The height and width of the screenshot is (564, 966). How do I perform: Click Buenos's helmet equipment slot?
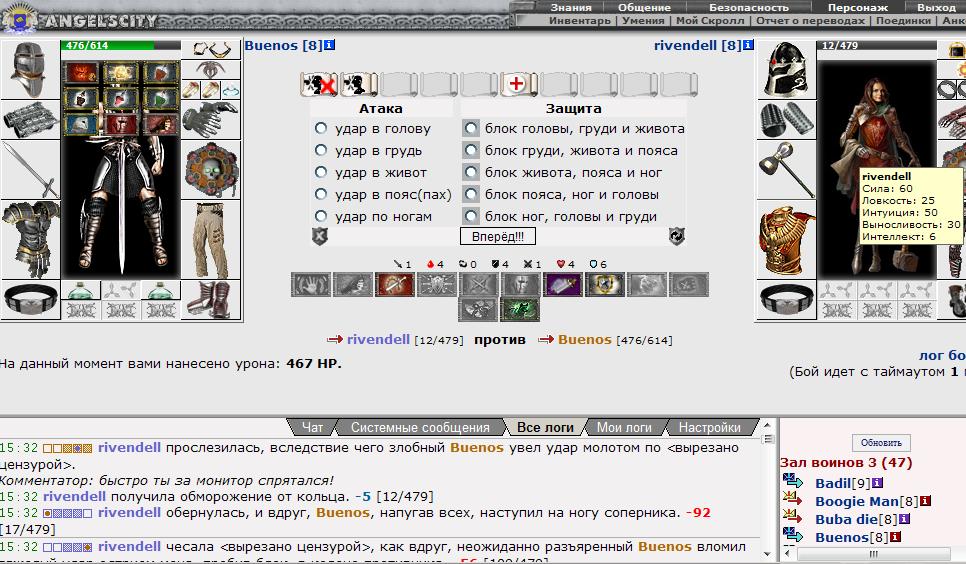click(x=30, y=70)
